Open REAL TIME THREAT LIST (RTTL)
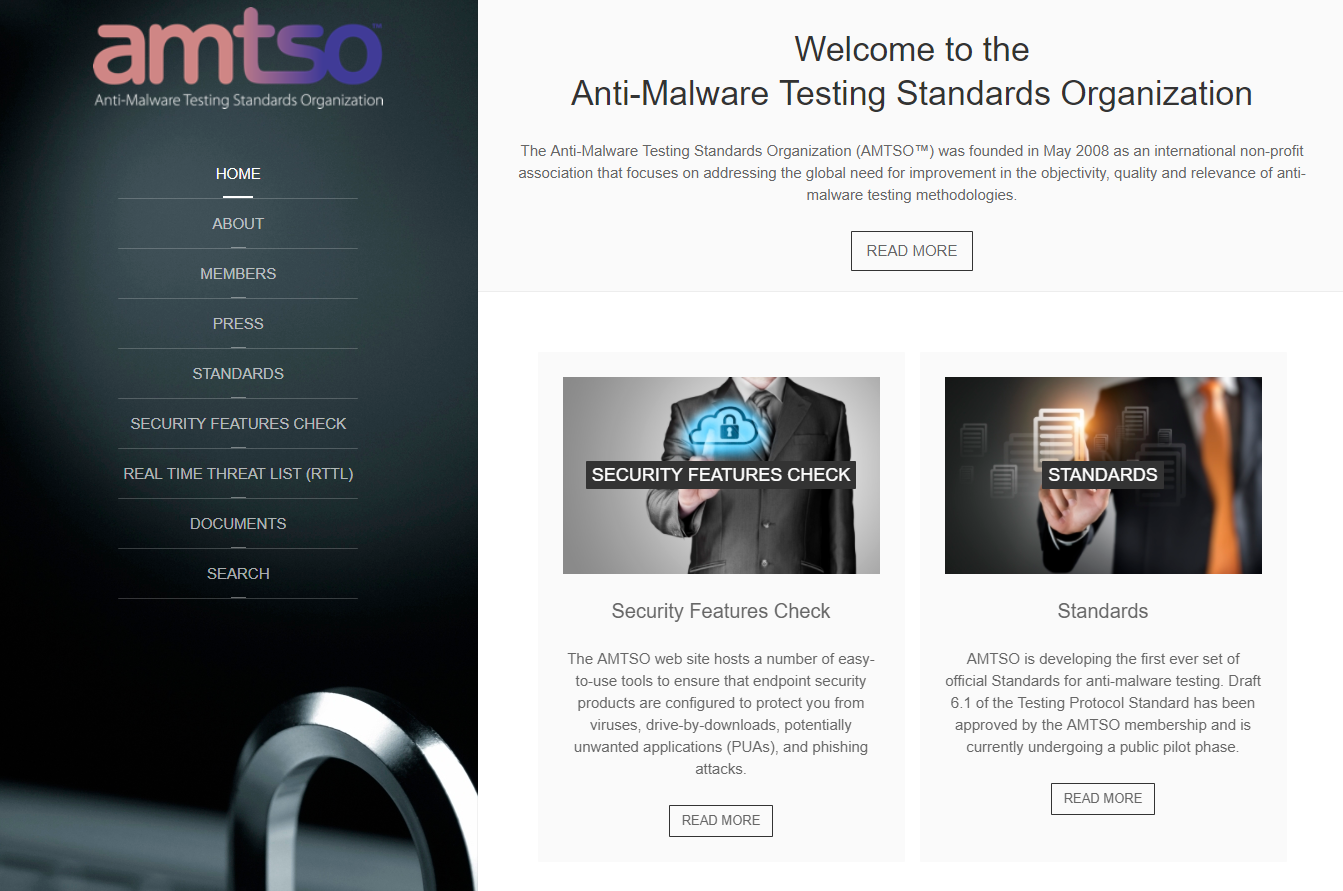Screen dimensions: 1343x891 click(238, 474)
